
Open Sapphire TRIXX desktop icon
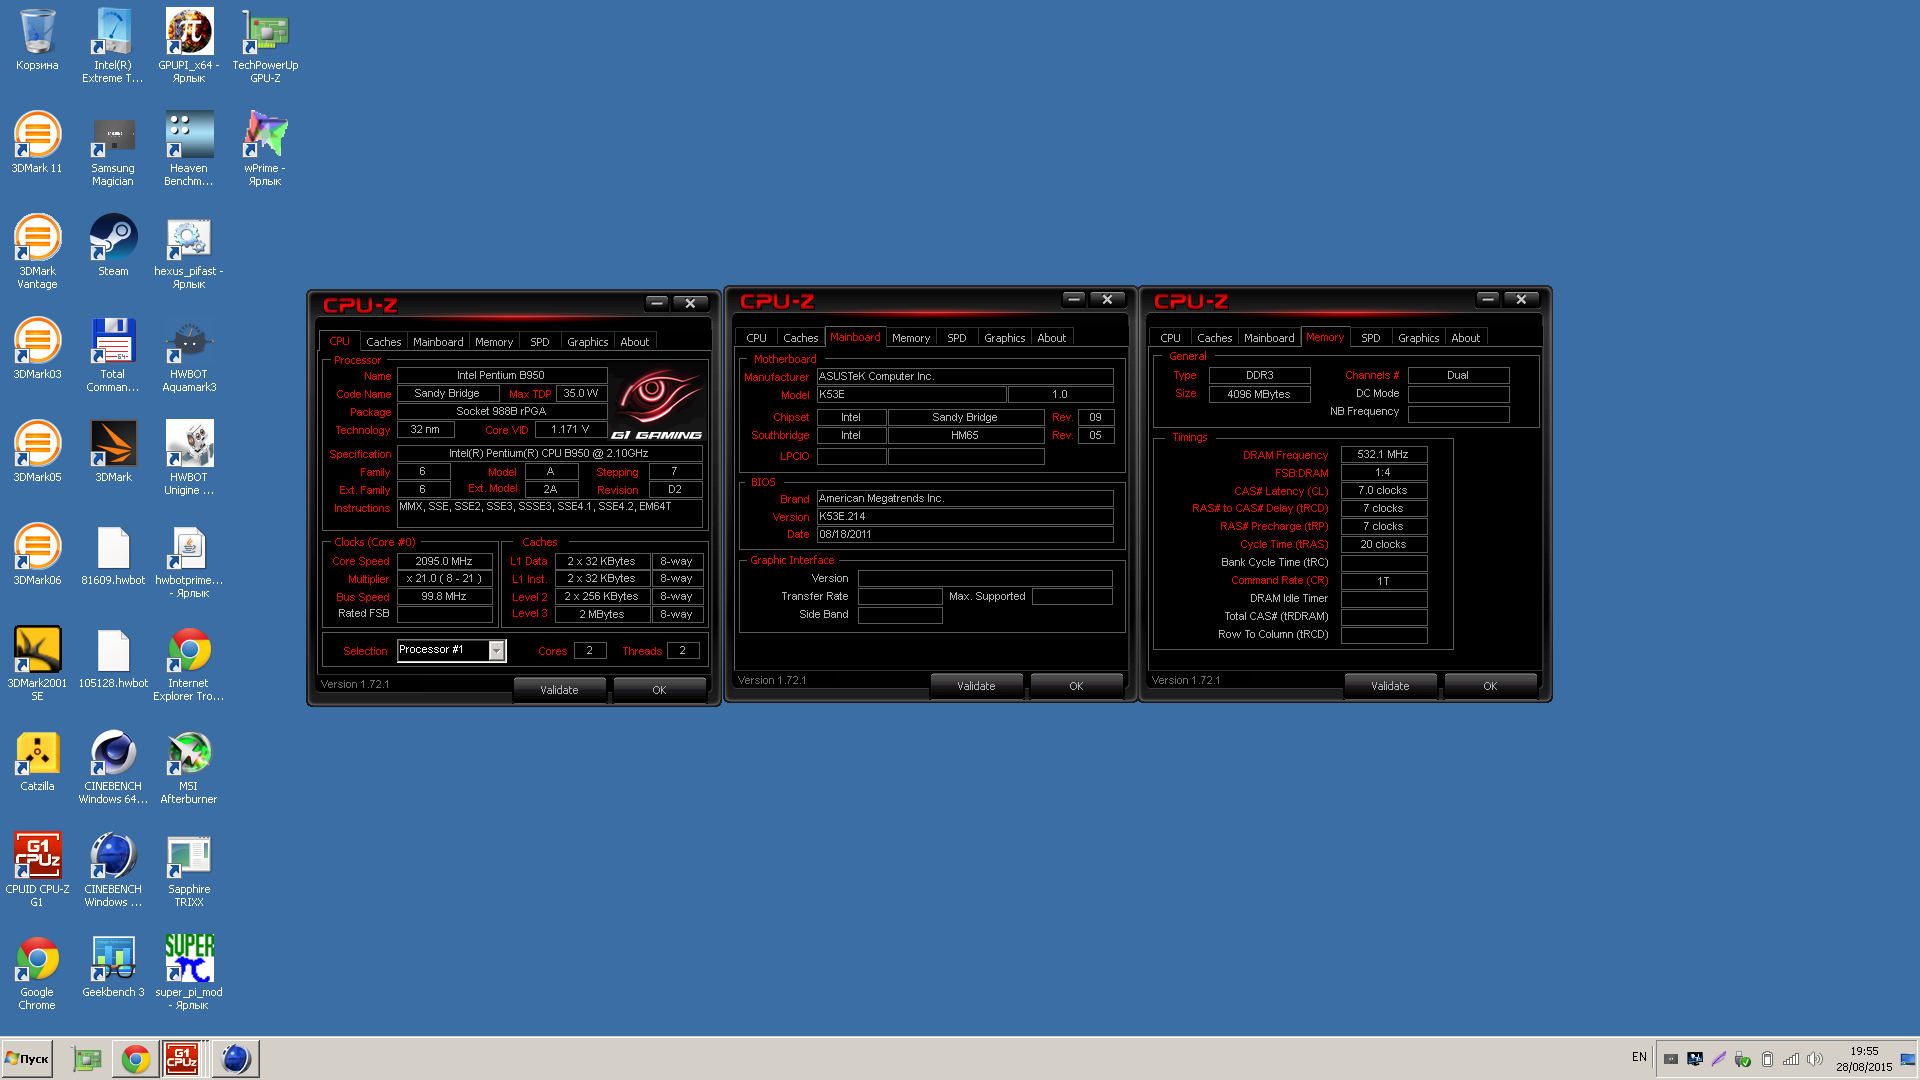(189, 869)
